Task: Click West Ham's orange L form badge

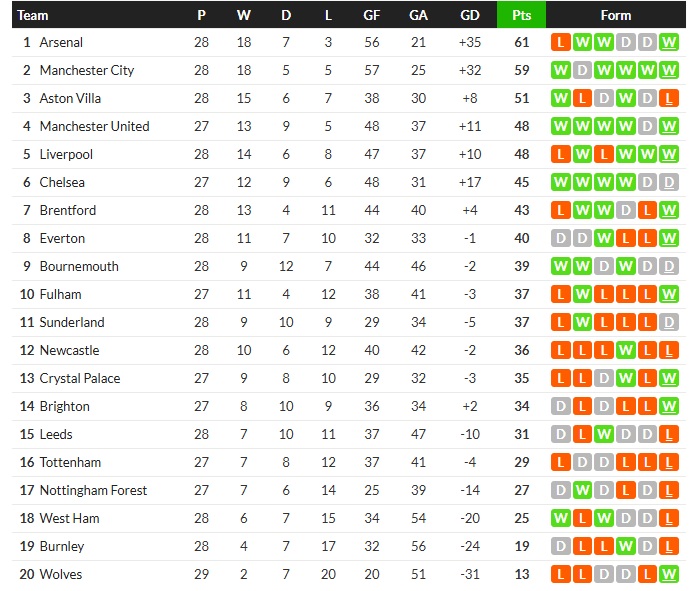Action: [582, 519]
